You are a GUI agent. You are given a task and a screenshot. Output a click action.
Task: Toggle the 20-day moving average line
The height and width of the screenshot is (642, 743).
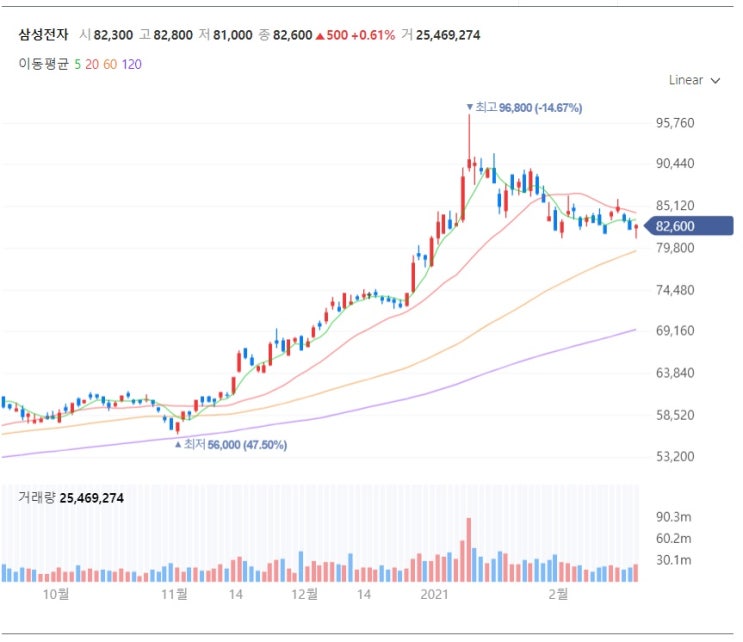92,64
